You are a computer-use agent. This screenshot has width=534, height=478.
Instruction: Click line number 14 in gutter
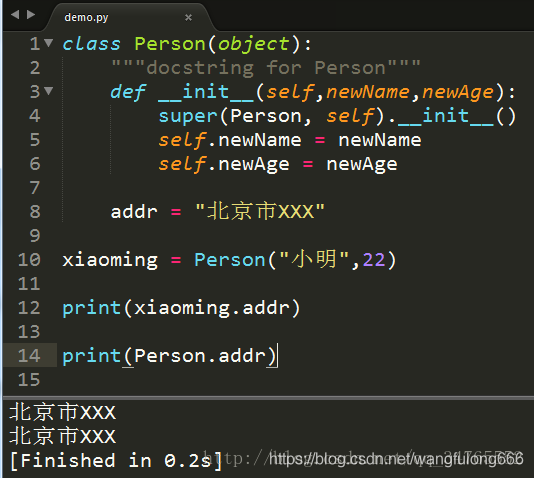click(29, 355)
